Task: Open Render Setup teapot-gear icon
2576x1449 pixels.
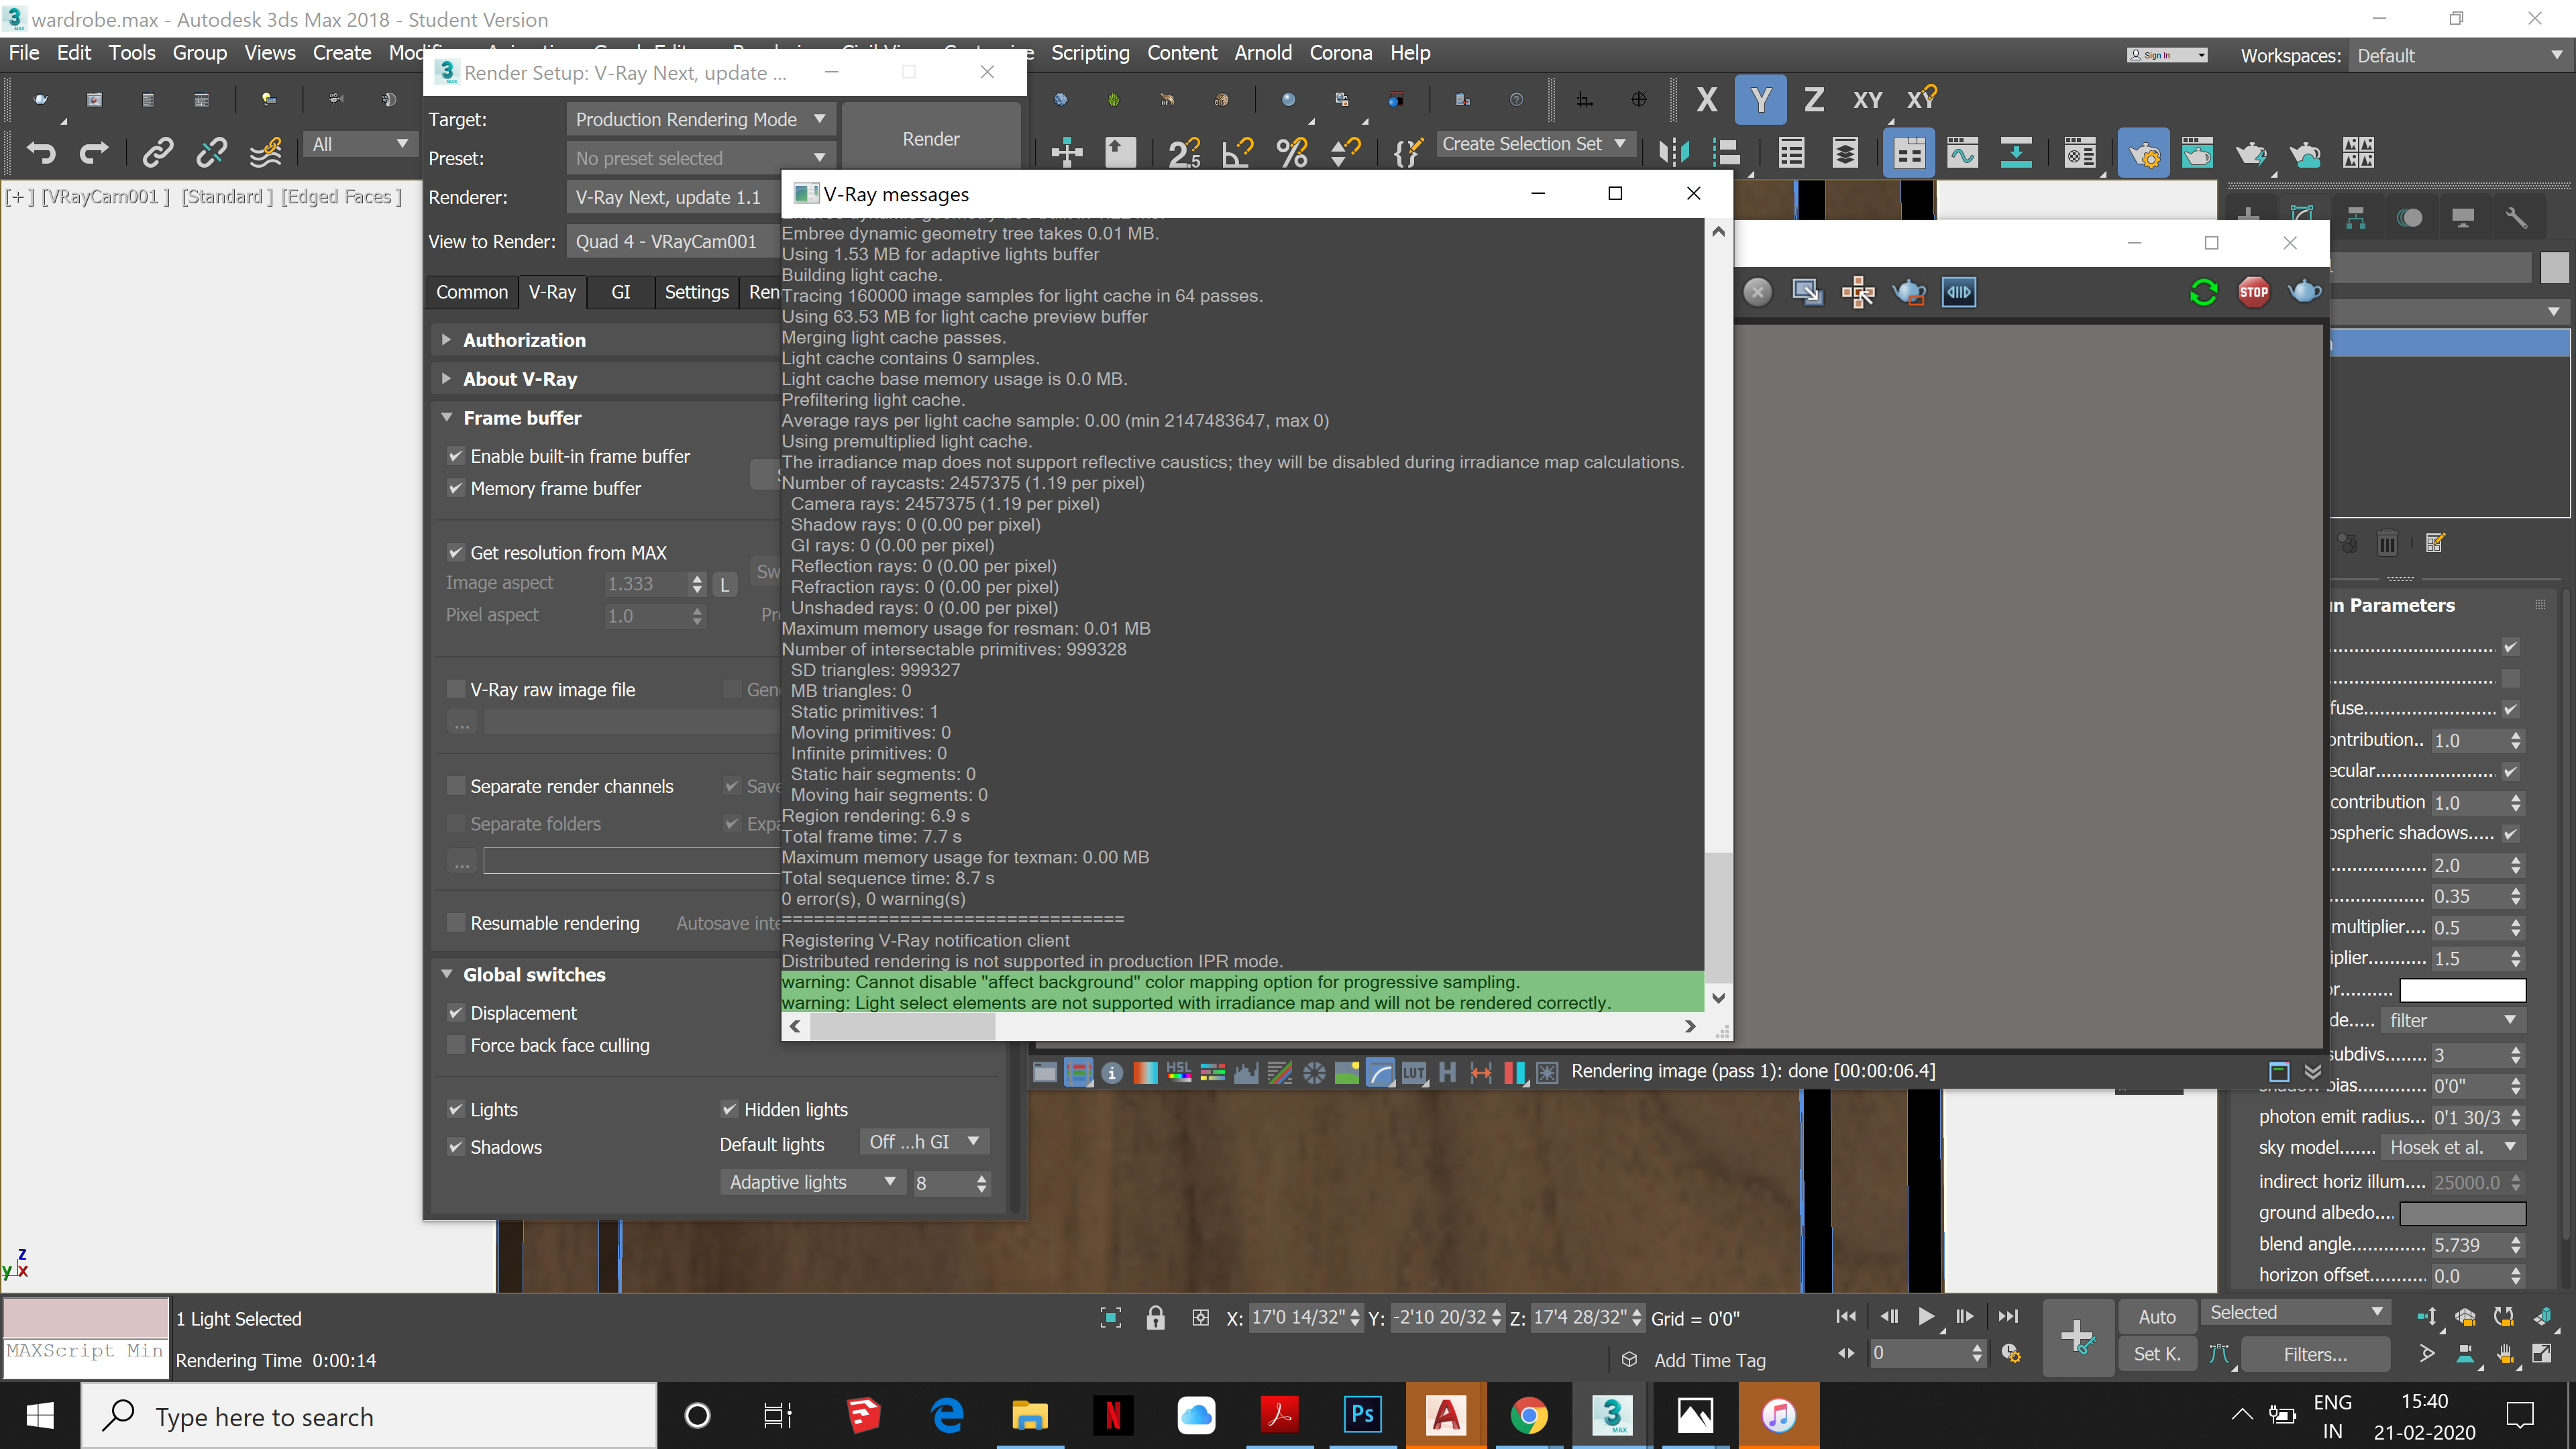Action: tap(2144, 152)
